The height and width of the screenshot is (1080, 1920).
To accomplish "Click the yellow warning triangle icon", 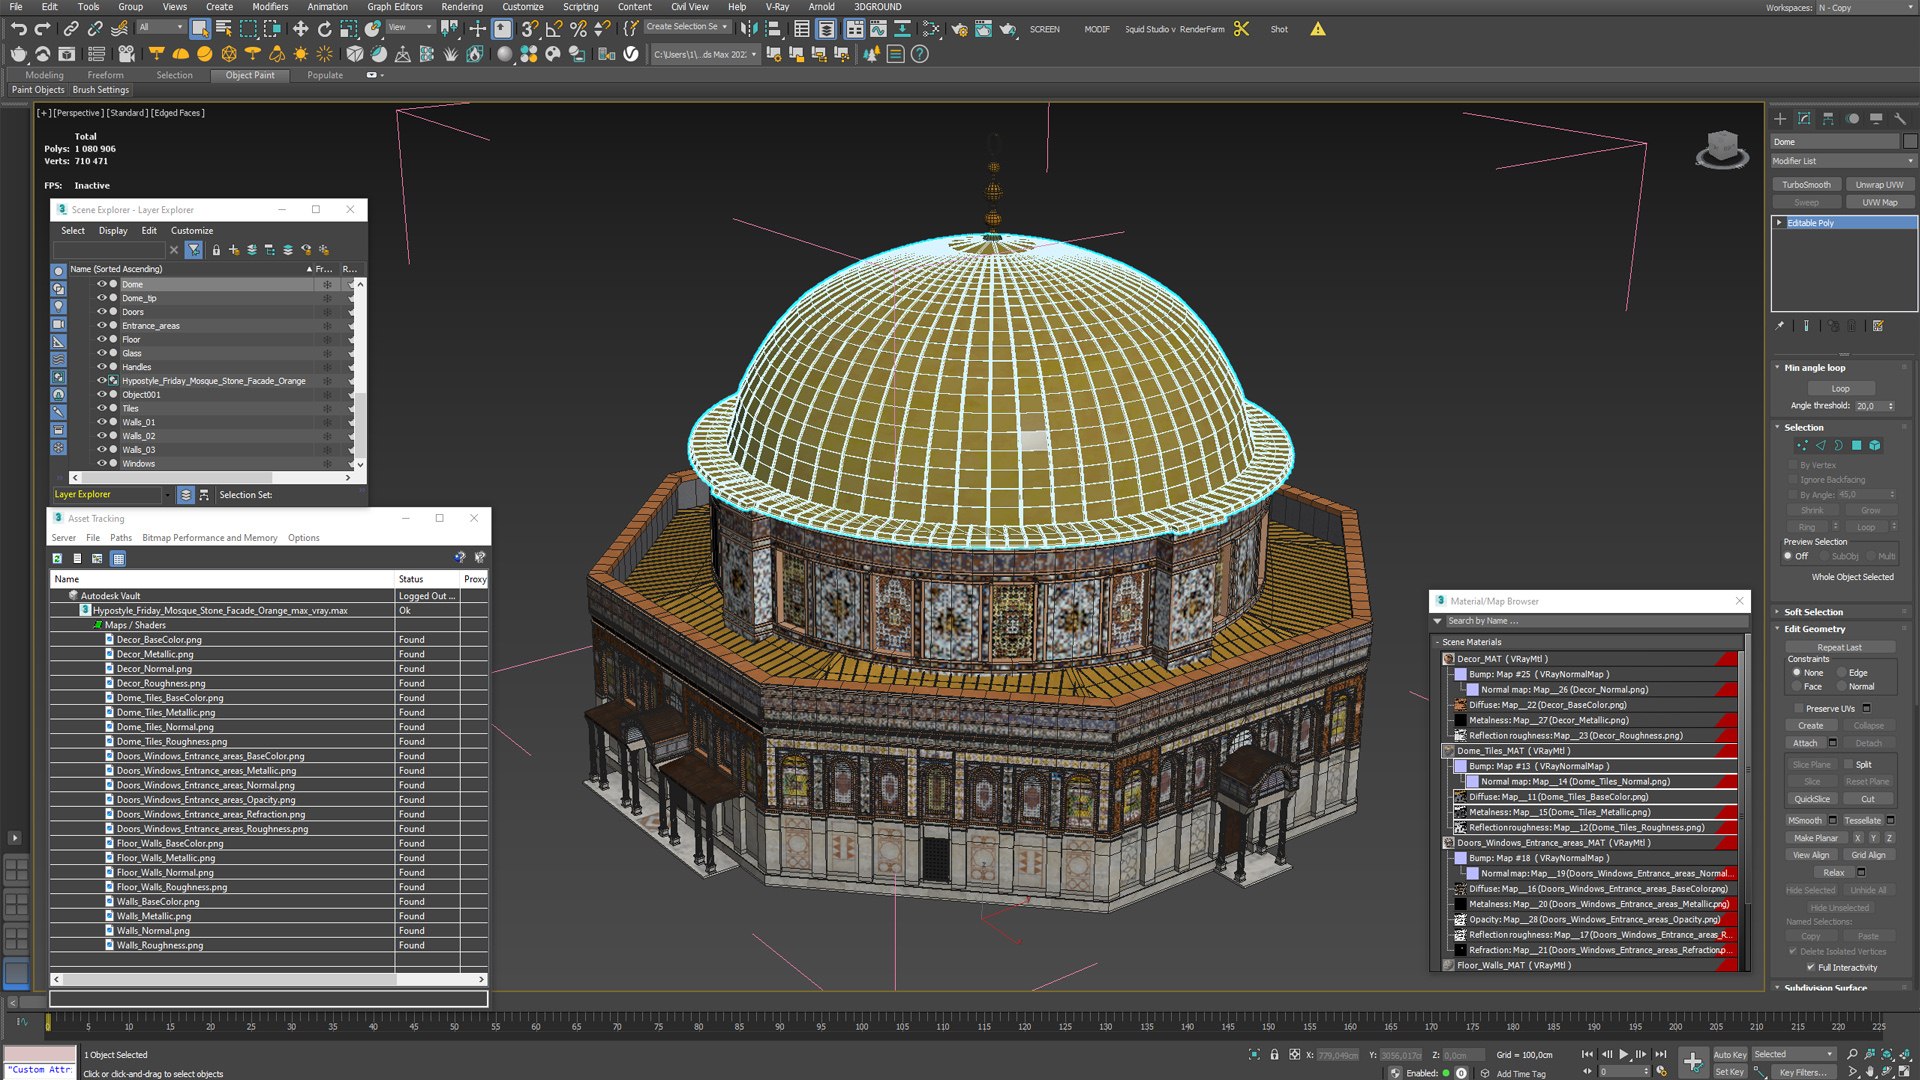I will tap(1318, 29).
